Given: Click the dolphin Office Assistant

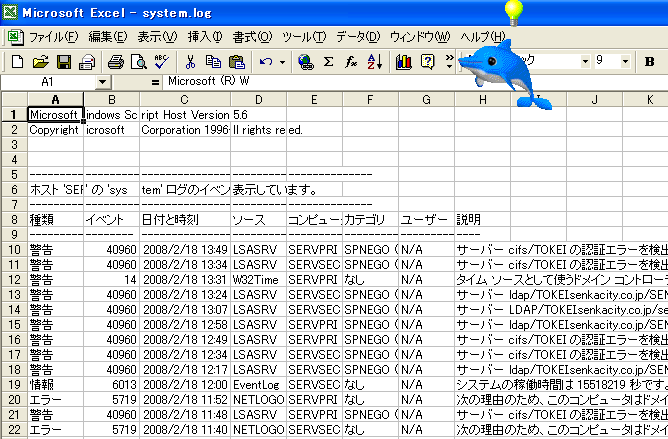Looking at the screenshot, I should pyautogui.click(x=503, y=72).
